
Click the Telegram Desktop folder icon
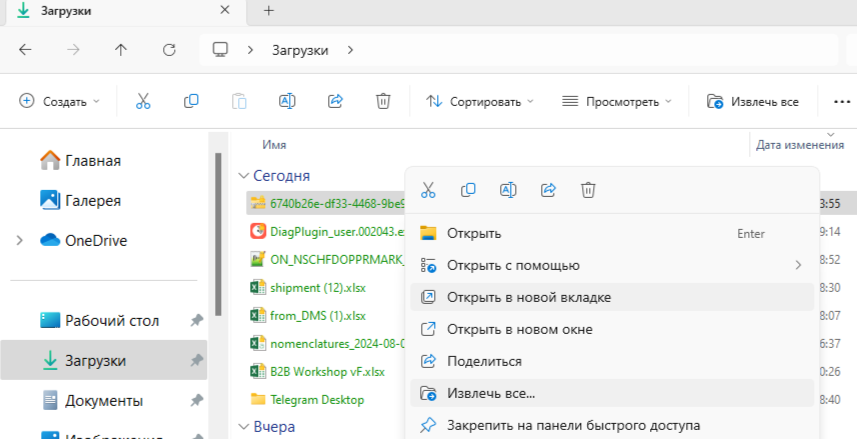click(x=258, y=399)
